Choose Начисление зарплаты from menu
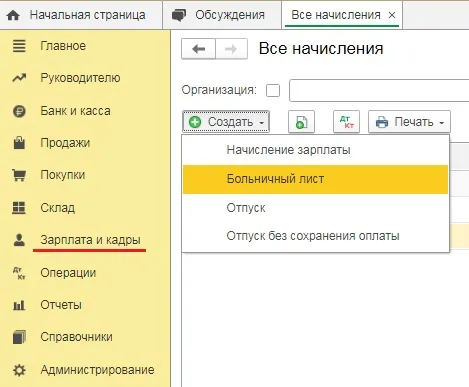The width and height of the screenshot is (469, 387). point(315,150)
